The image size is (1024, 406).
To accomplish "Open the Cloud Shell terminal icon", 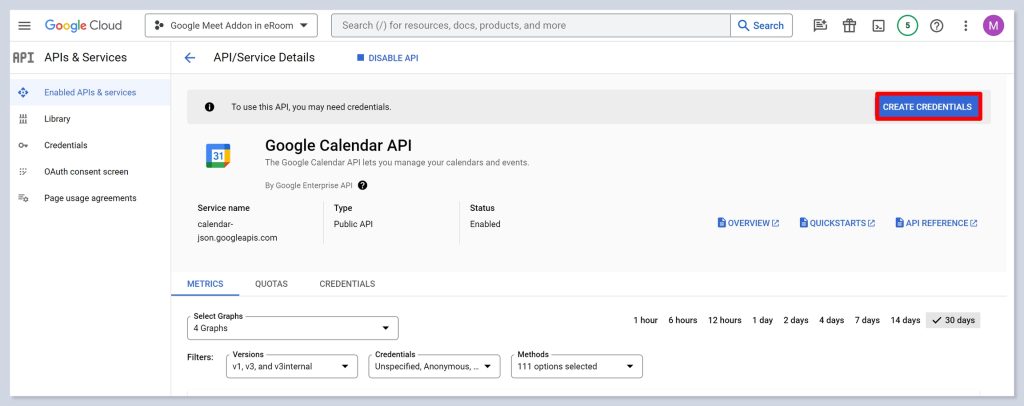I will pos(878,26).
